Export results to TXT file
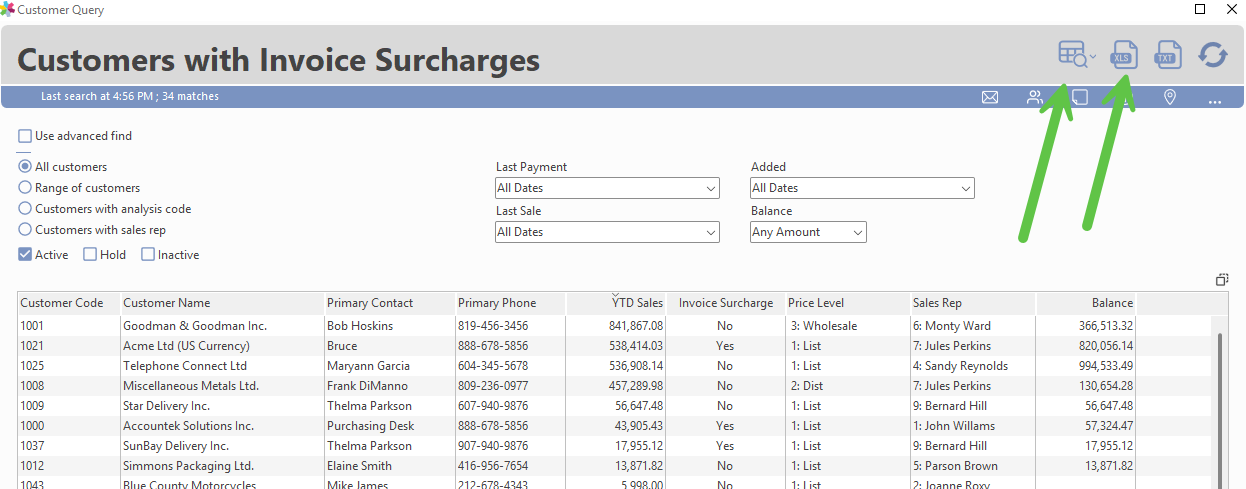This screenshot has height=489, width=1246. (1168, 55)
